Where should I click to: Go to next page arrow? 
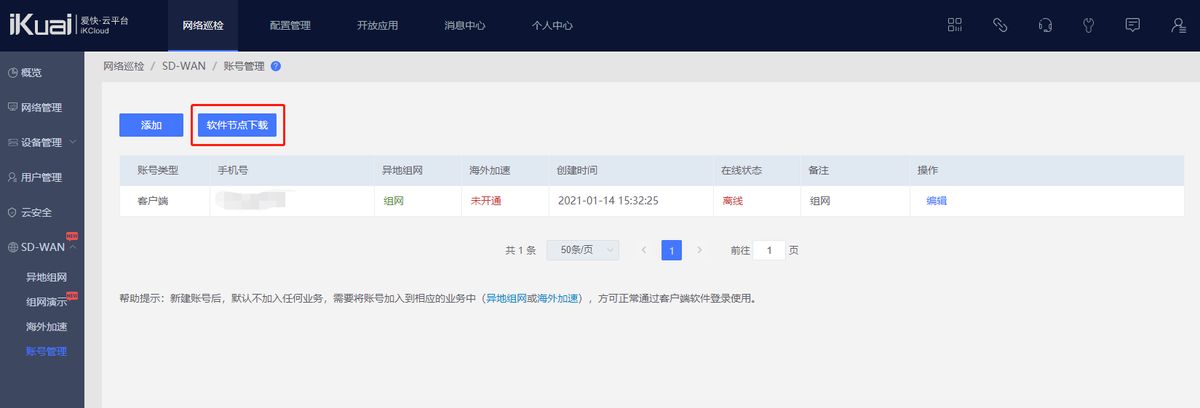pos(700,250)
